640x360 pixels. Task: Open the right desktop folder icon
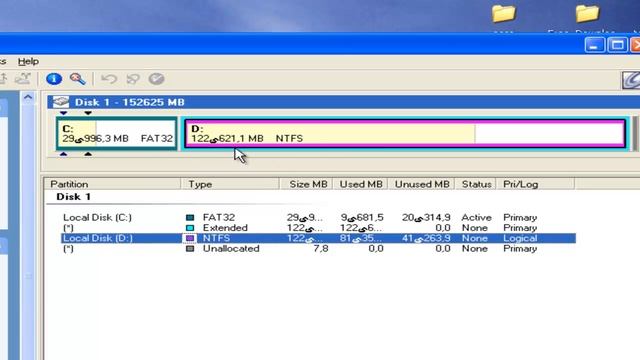click(x=587, y=14)
